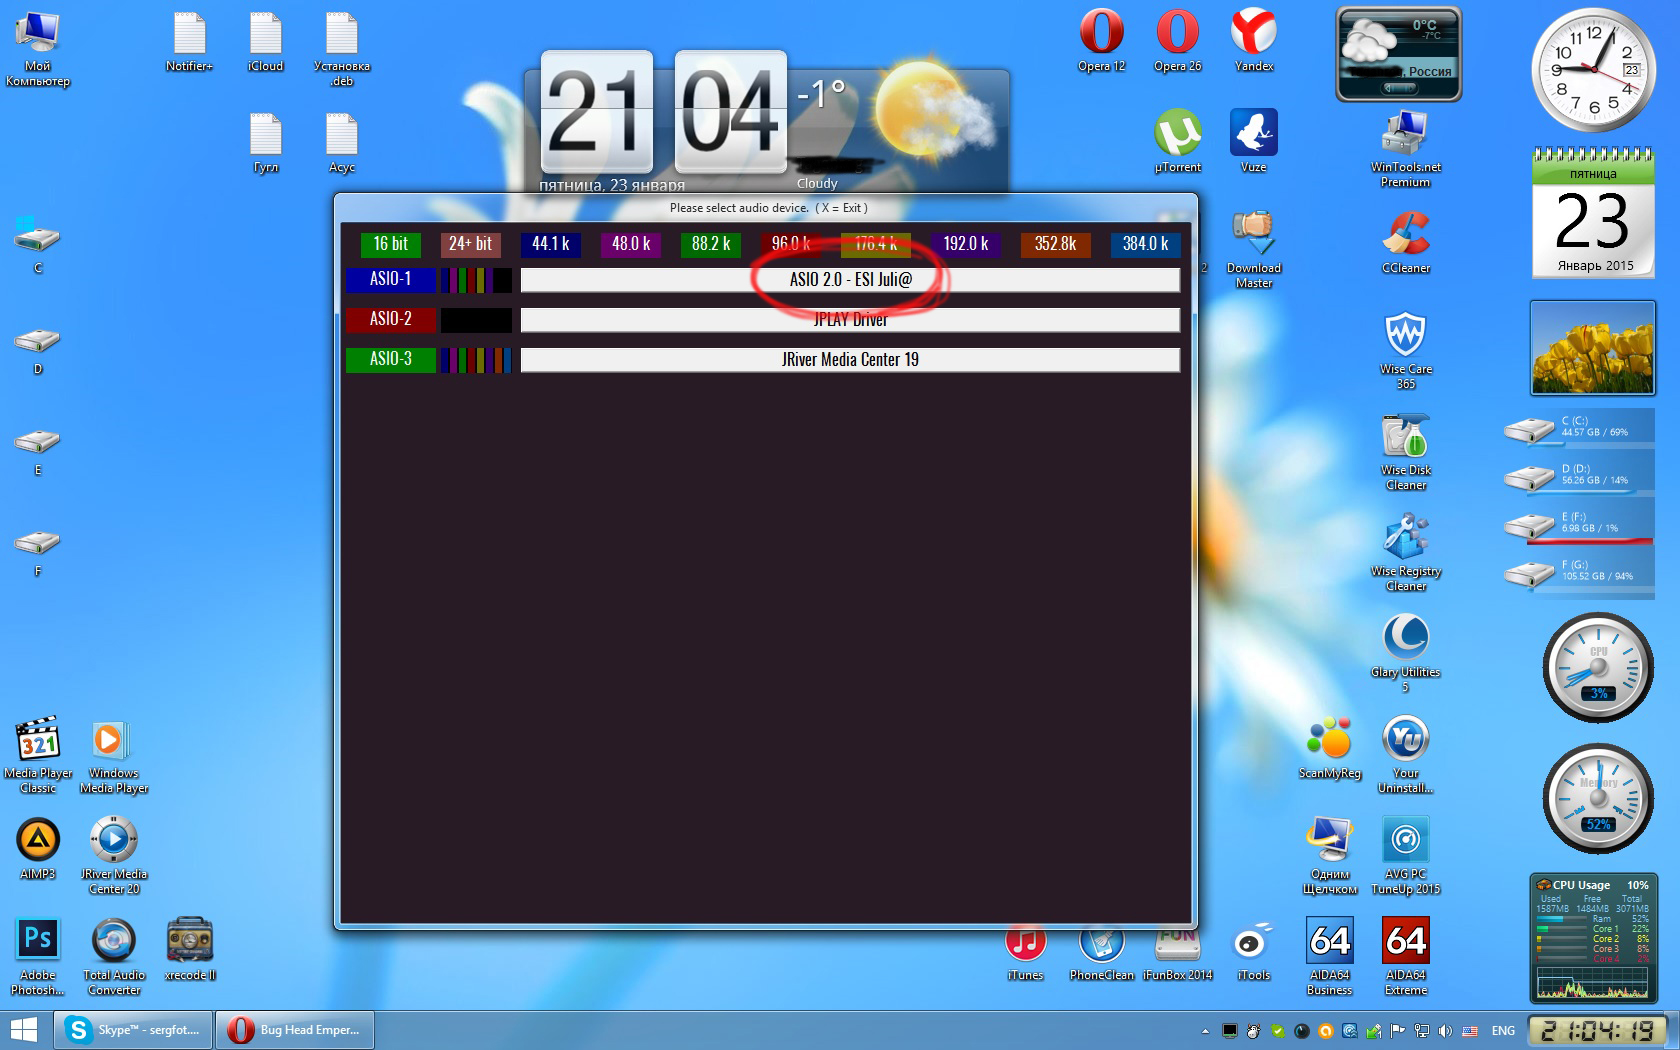Open Wise Disk Cleaner icon
Image resolution: width=1680 pixels, height=1050 pixels.
click(1405, 451)
